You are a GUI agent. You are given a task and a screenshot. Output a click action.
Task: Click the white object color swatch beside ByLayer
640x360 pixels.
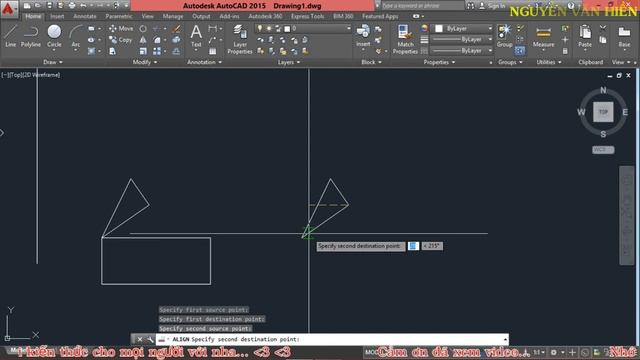439,29
